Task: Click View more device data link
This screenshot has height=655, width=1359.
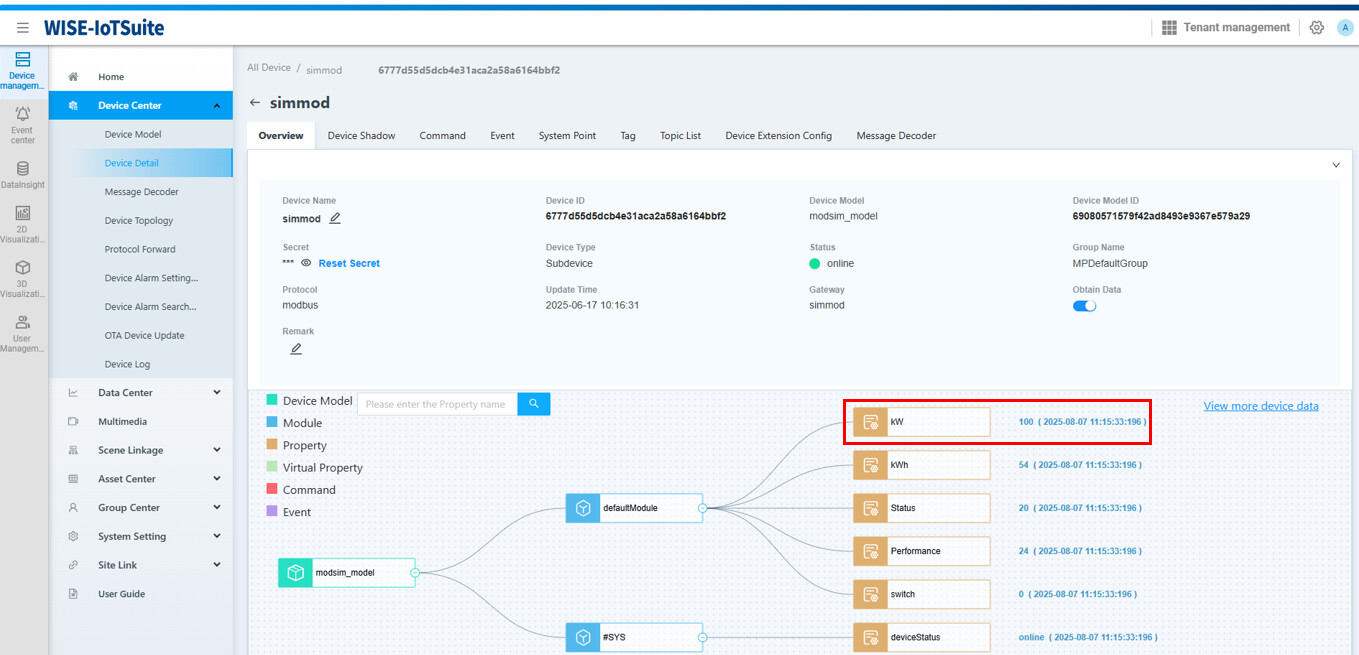Action: coord(1260,406)
